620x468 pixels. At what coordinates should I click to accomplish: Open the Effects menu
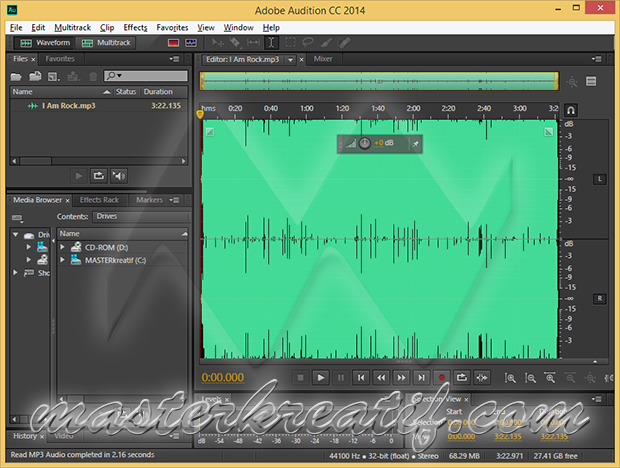[135, 28]
